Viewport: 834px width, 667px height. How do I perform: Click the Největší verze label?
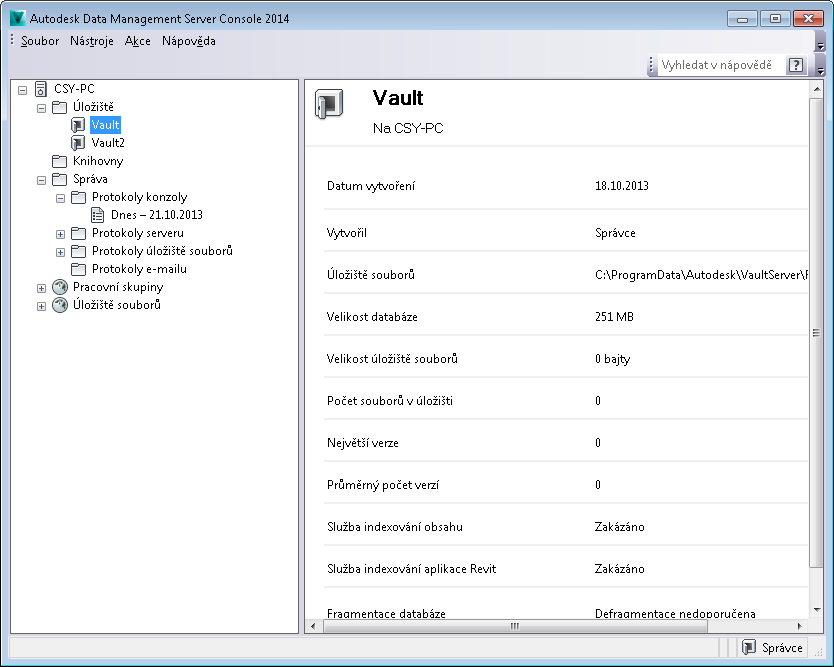pyautogui.click(x=362, y=443)
